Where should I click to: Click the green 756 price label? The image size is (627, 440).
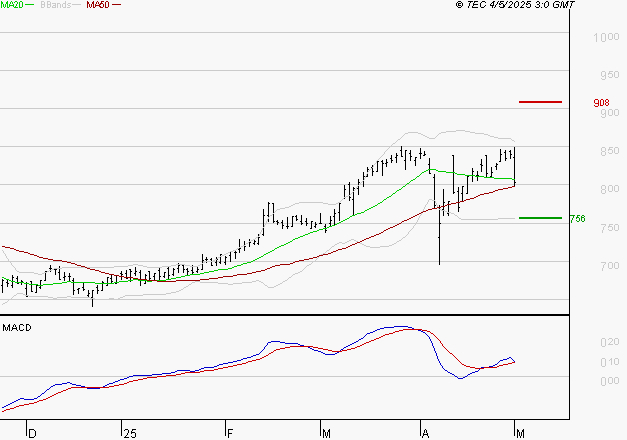(577, 219)
